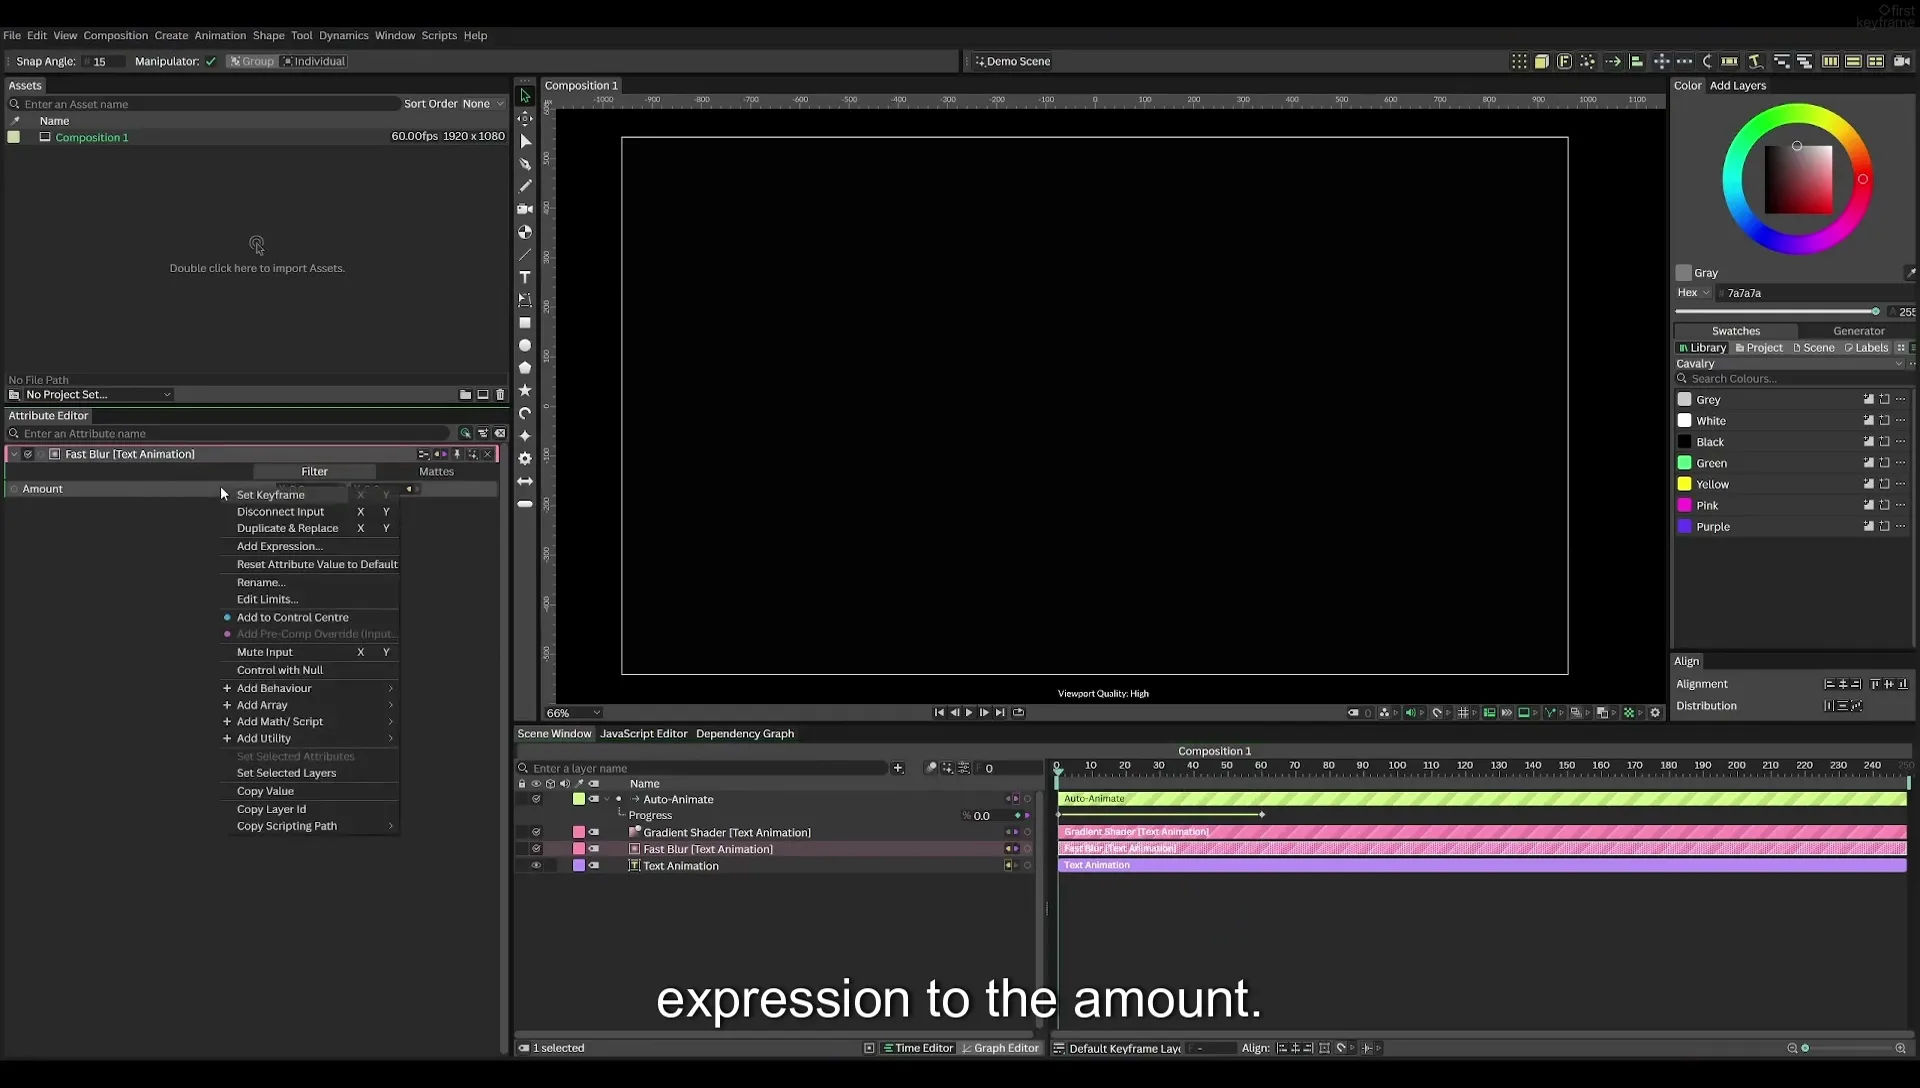Jump to the last frame
1920x1088 pixels.
pos(1000,713)
